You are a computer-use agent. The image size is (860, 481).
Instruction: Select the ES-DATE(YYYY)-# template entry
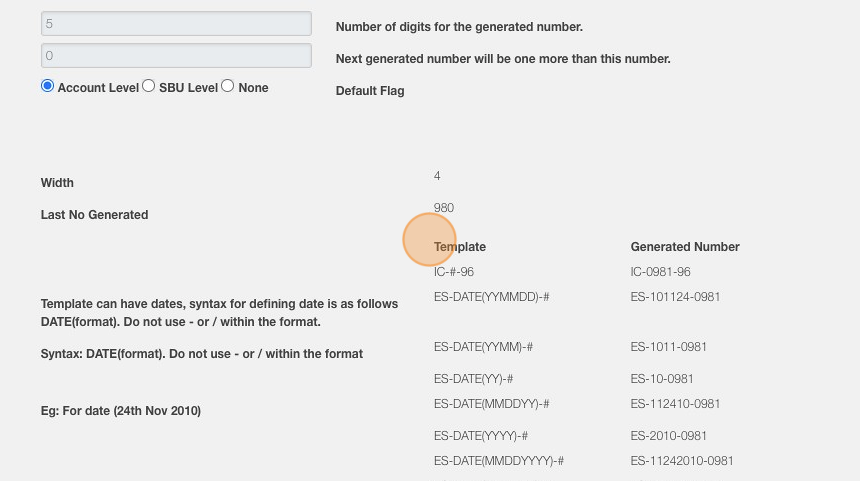coord(481,436)
